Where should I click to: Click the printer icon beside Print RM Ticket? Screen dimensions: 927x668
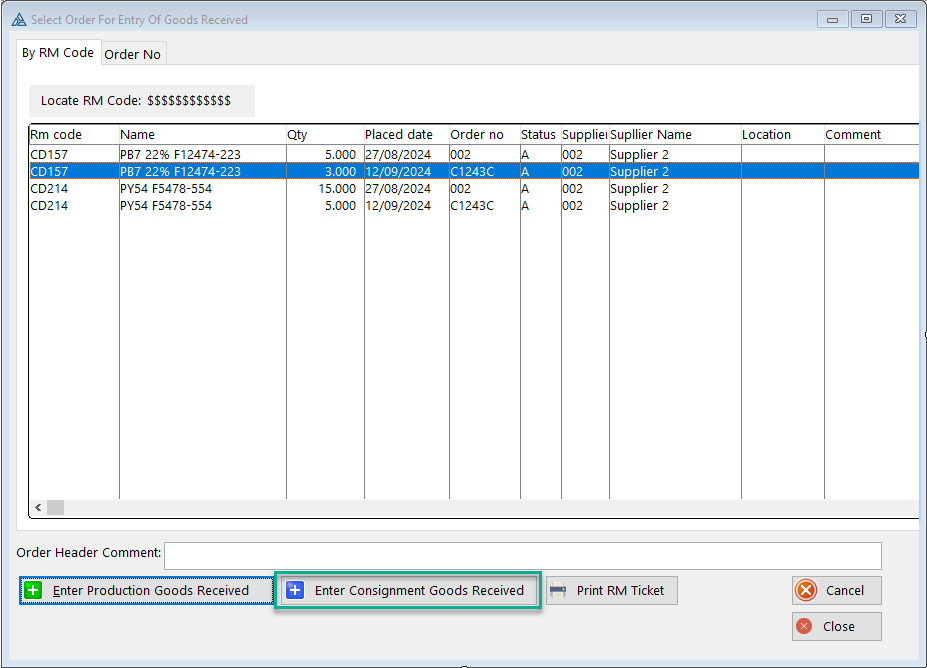(558, 590)
